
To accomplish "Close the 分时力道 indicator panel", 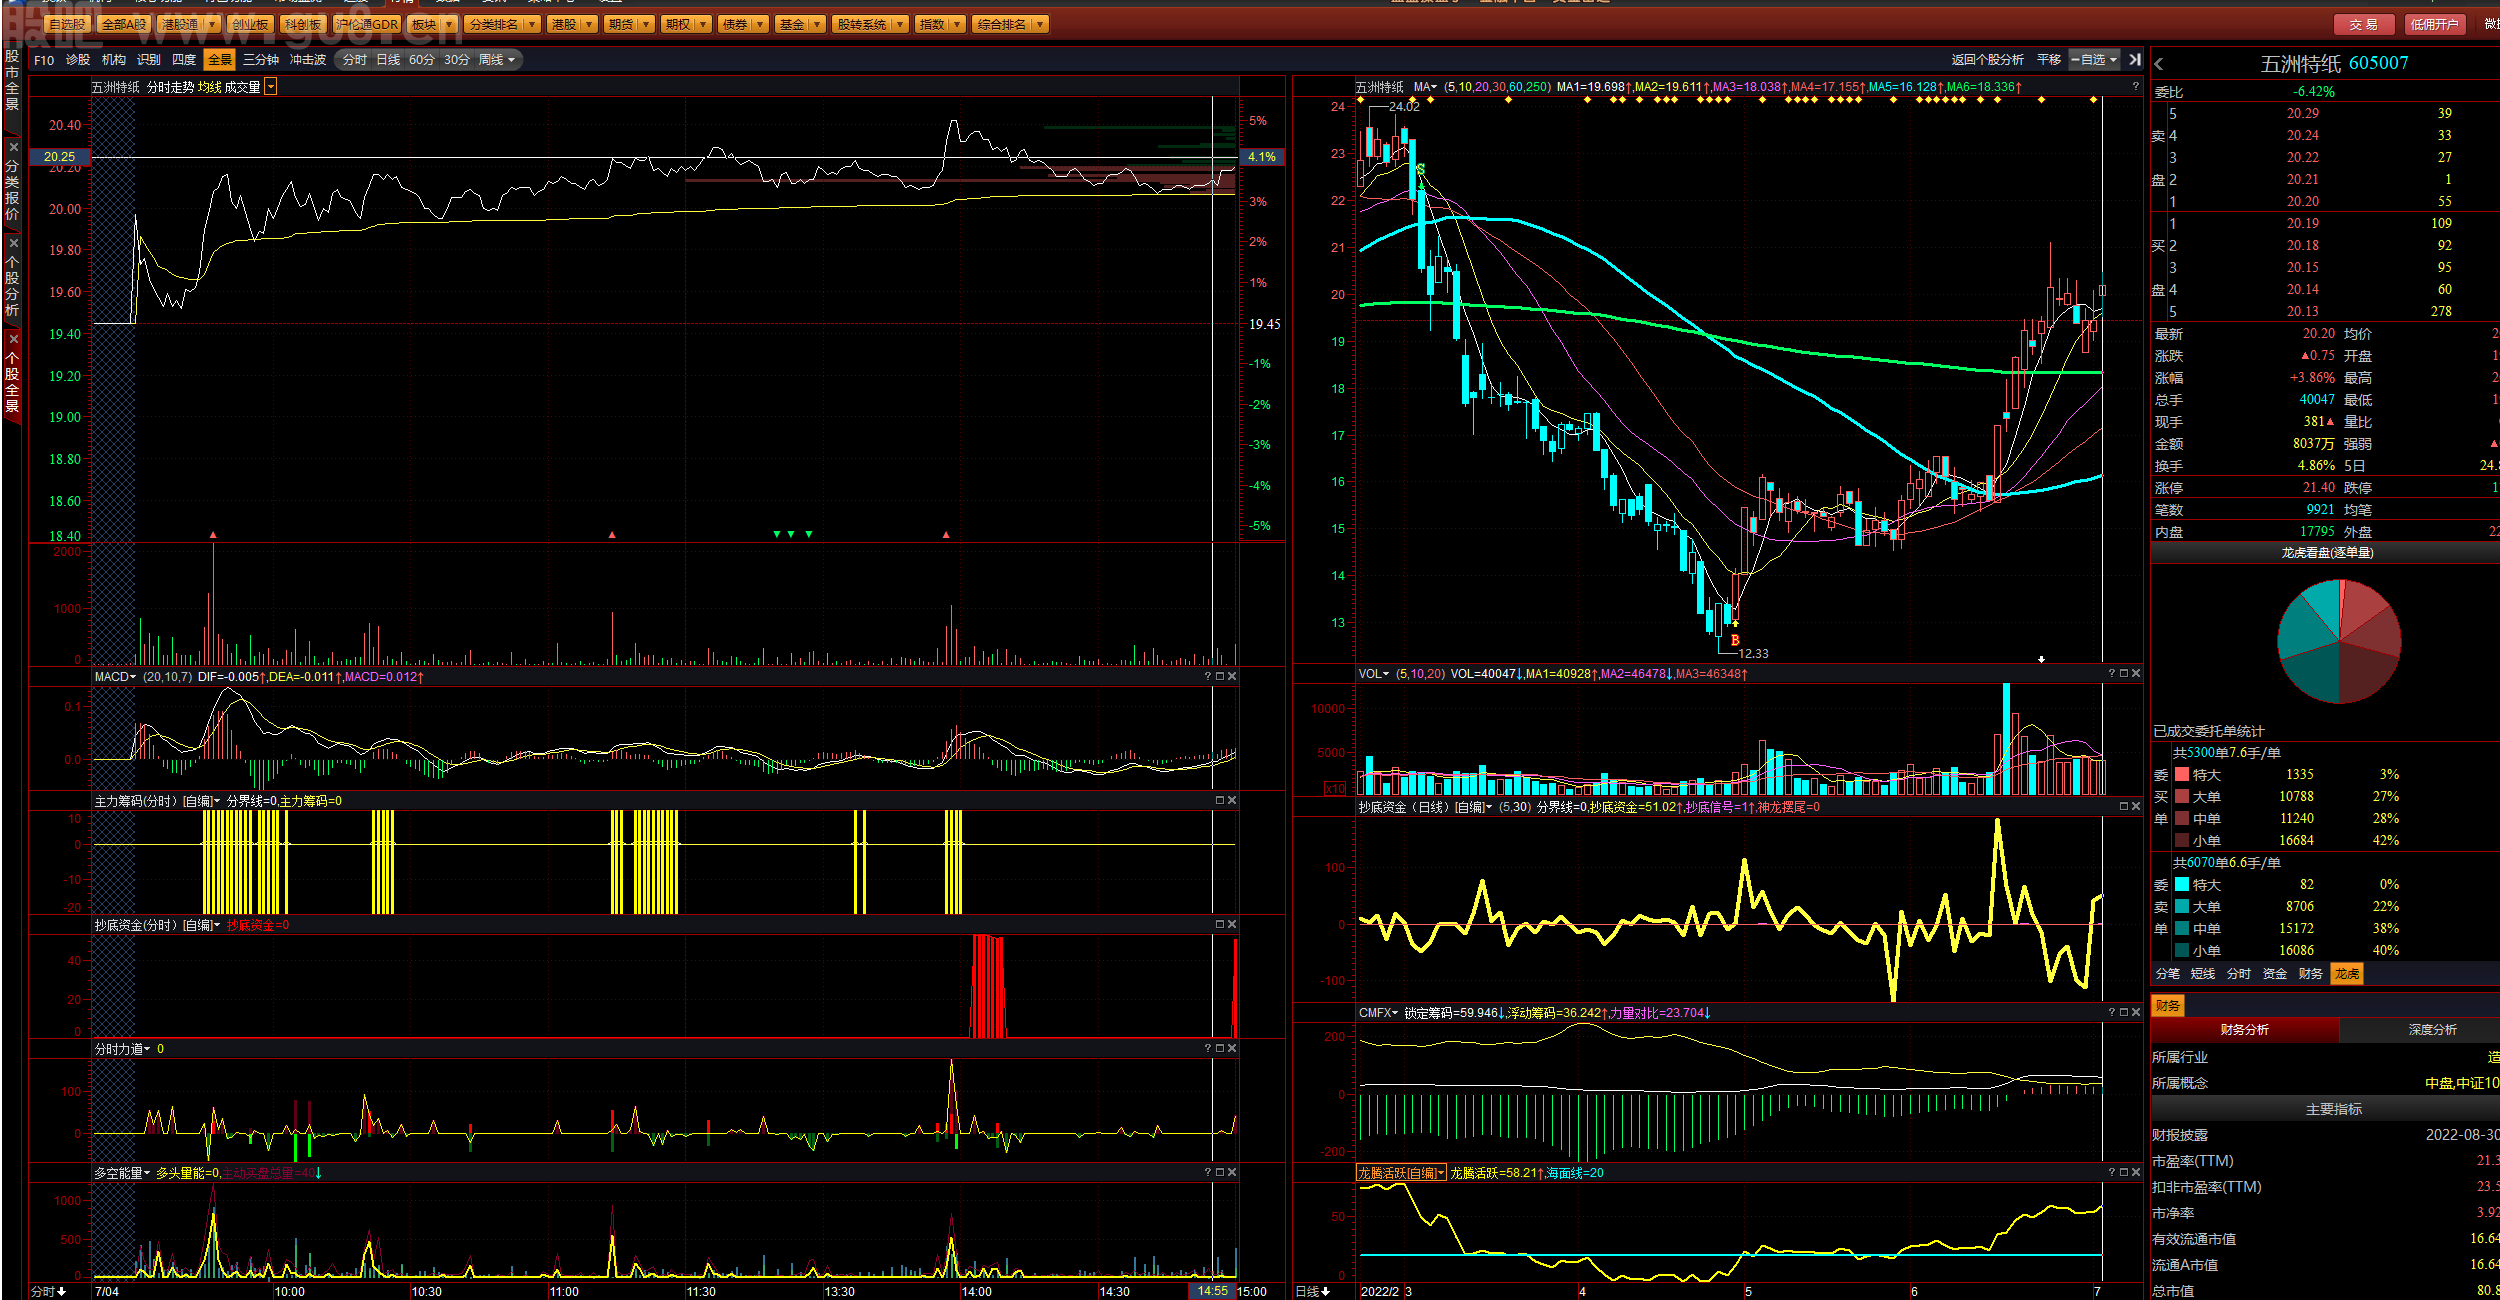I will pyautogui.click(x=1232, y=1048).
